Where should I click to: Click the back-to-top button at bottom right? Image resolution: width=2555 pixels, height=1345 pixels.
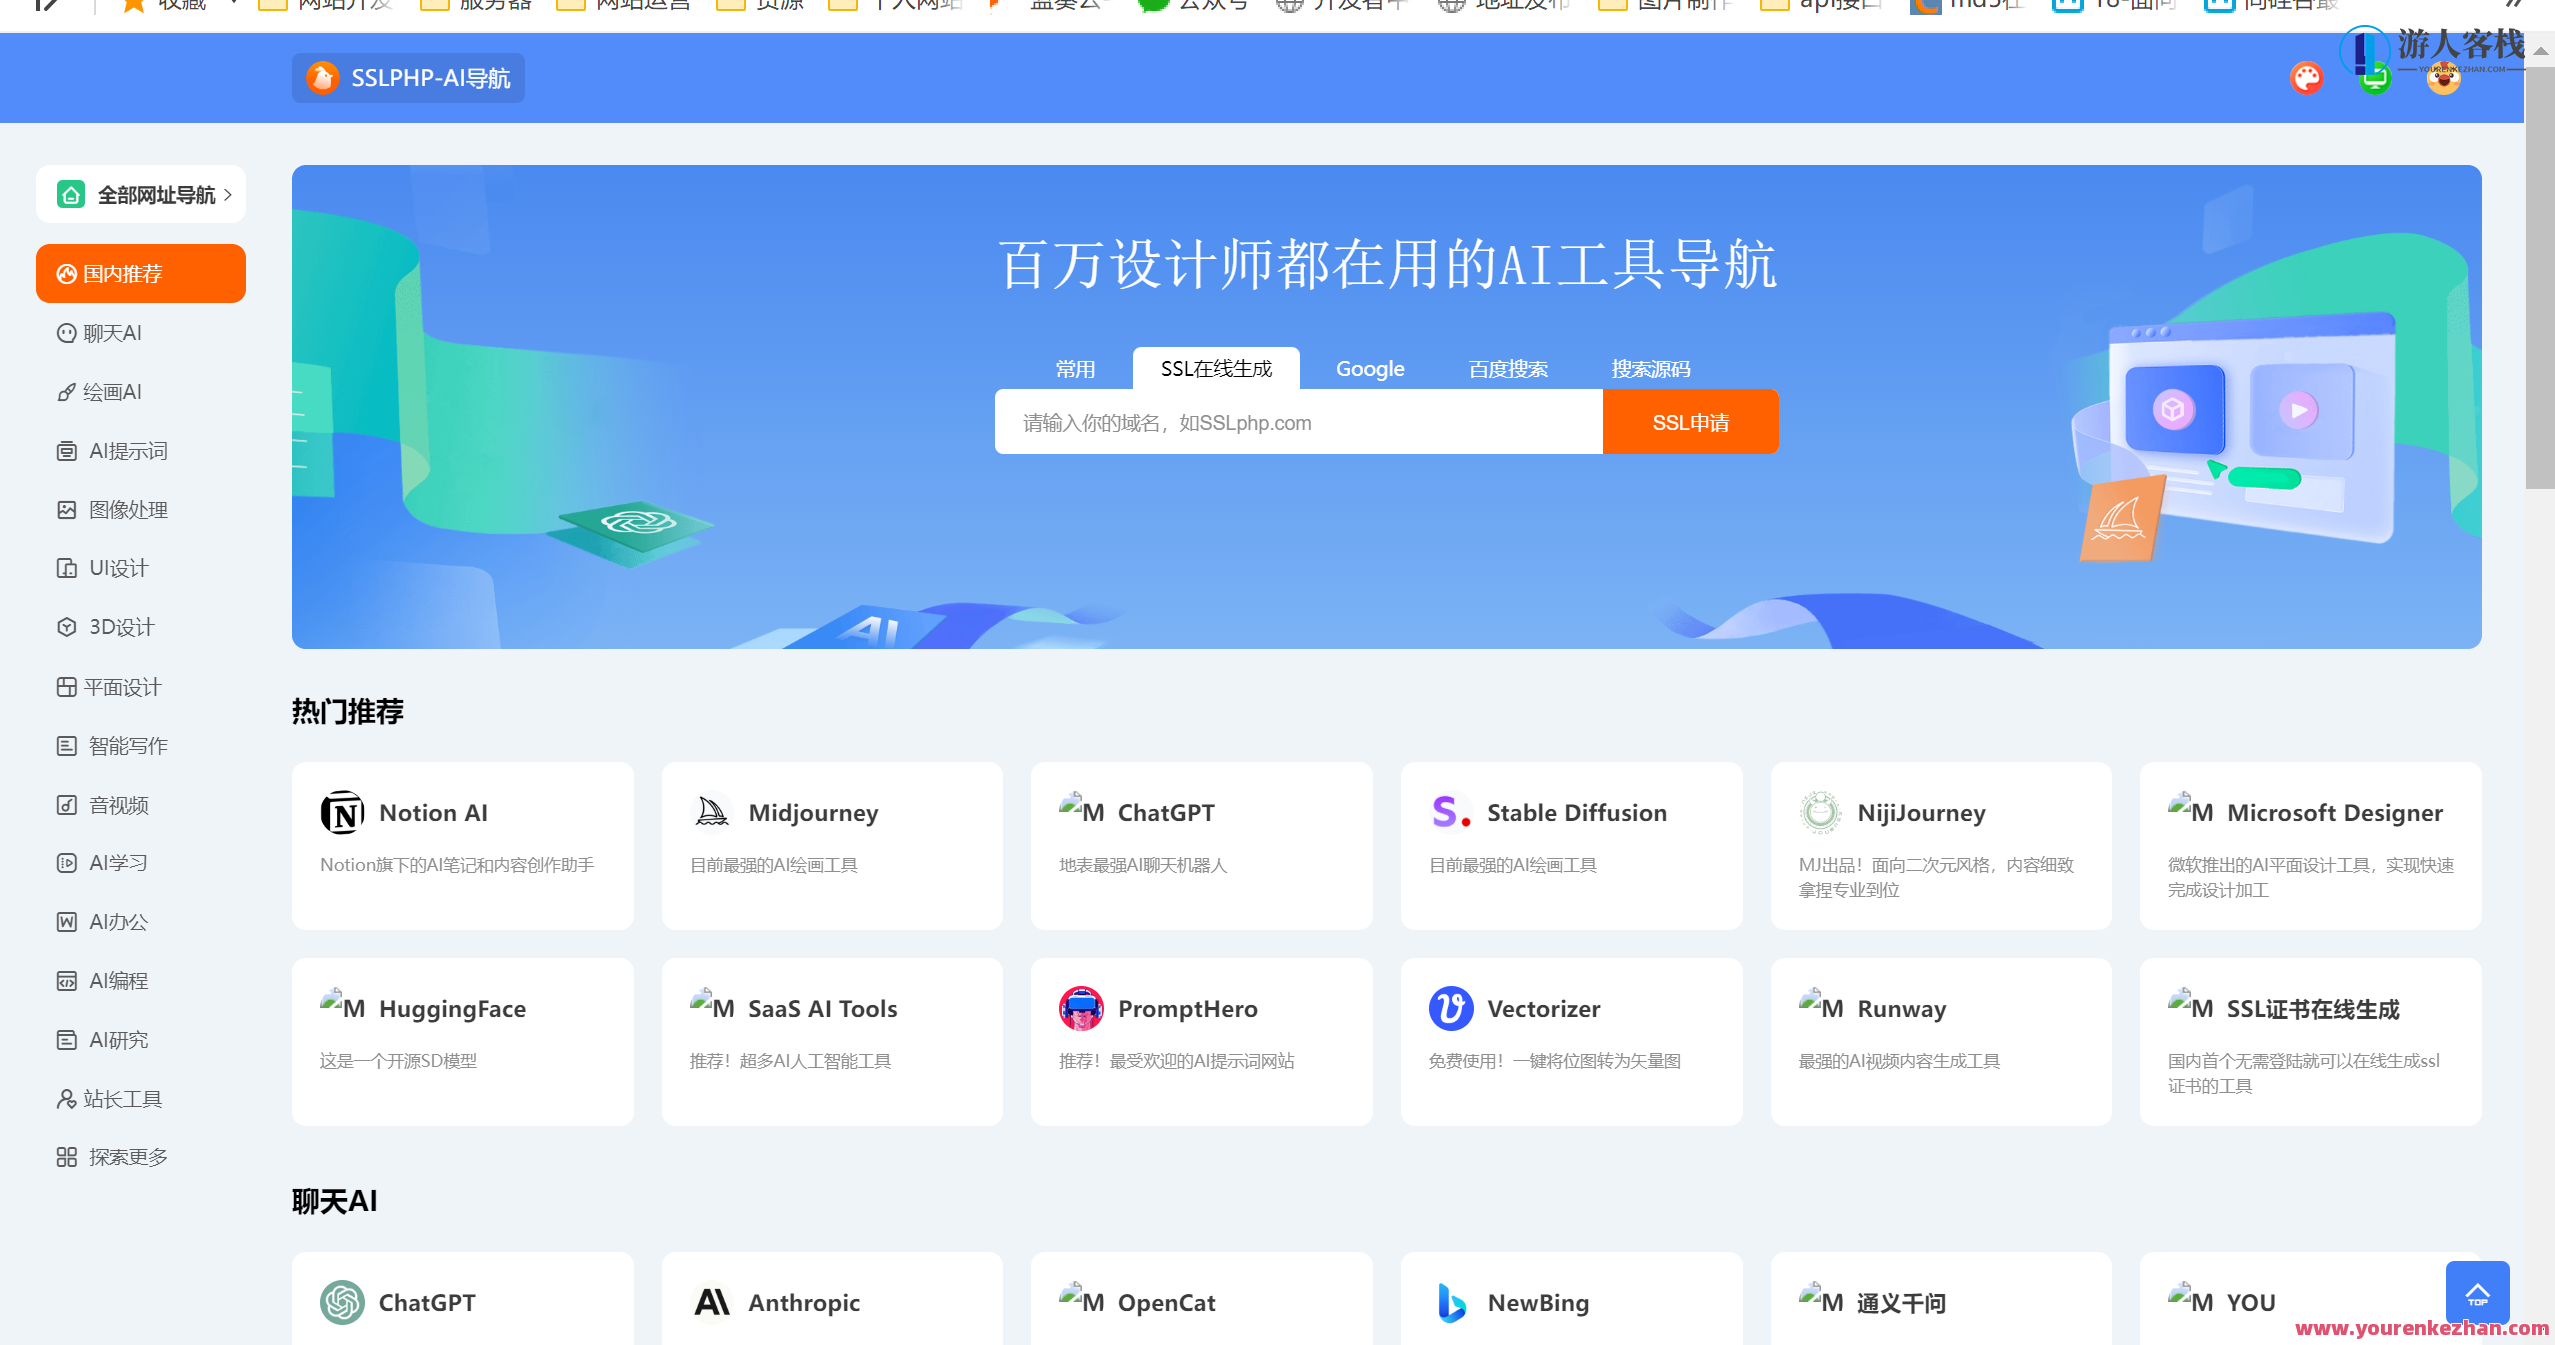click(2477, 1293)
